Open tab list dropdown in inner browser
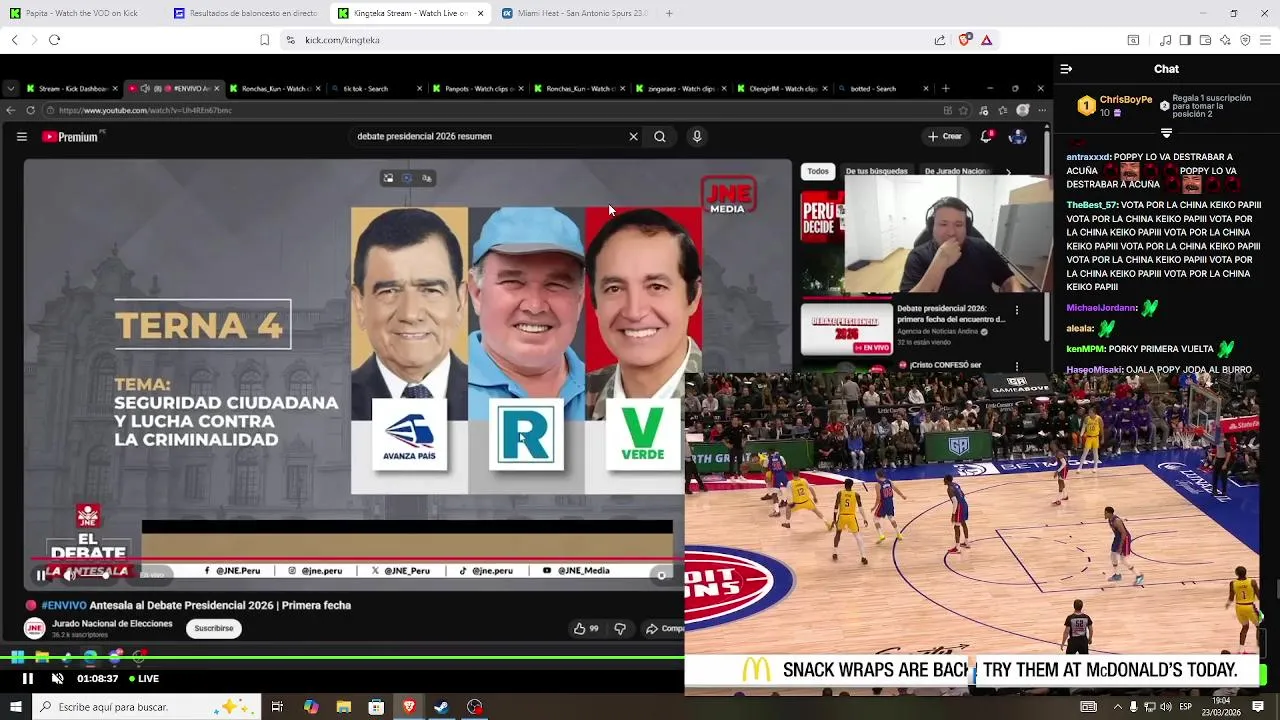 click(11, 88)
